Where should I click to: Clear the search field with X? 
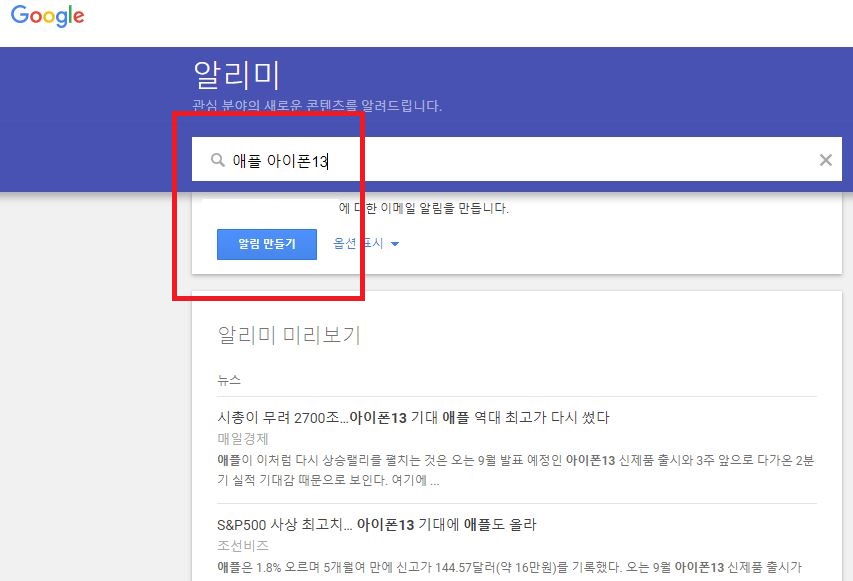(x=825, y=160)
